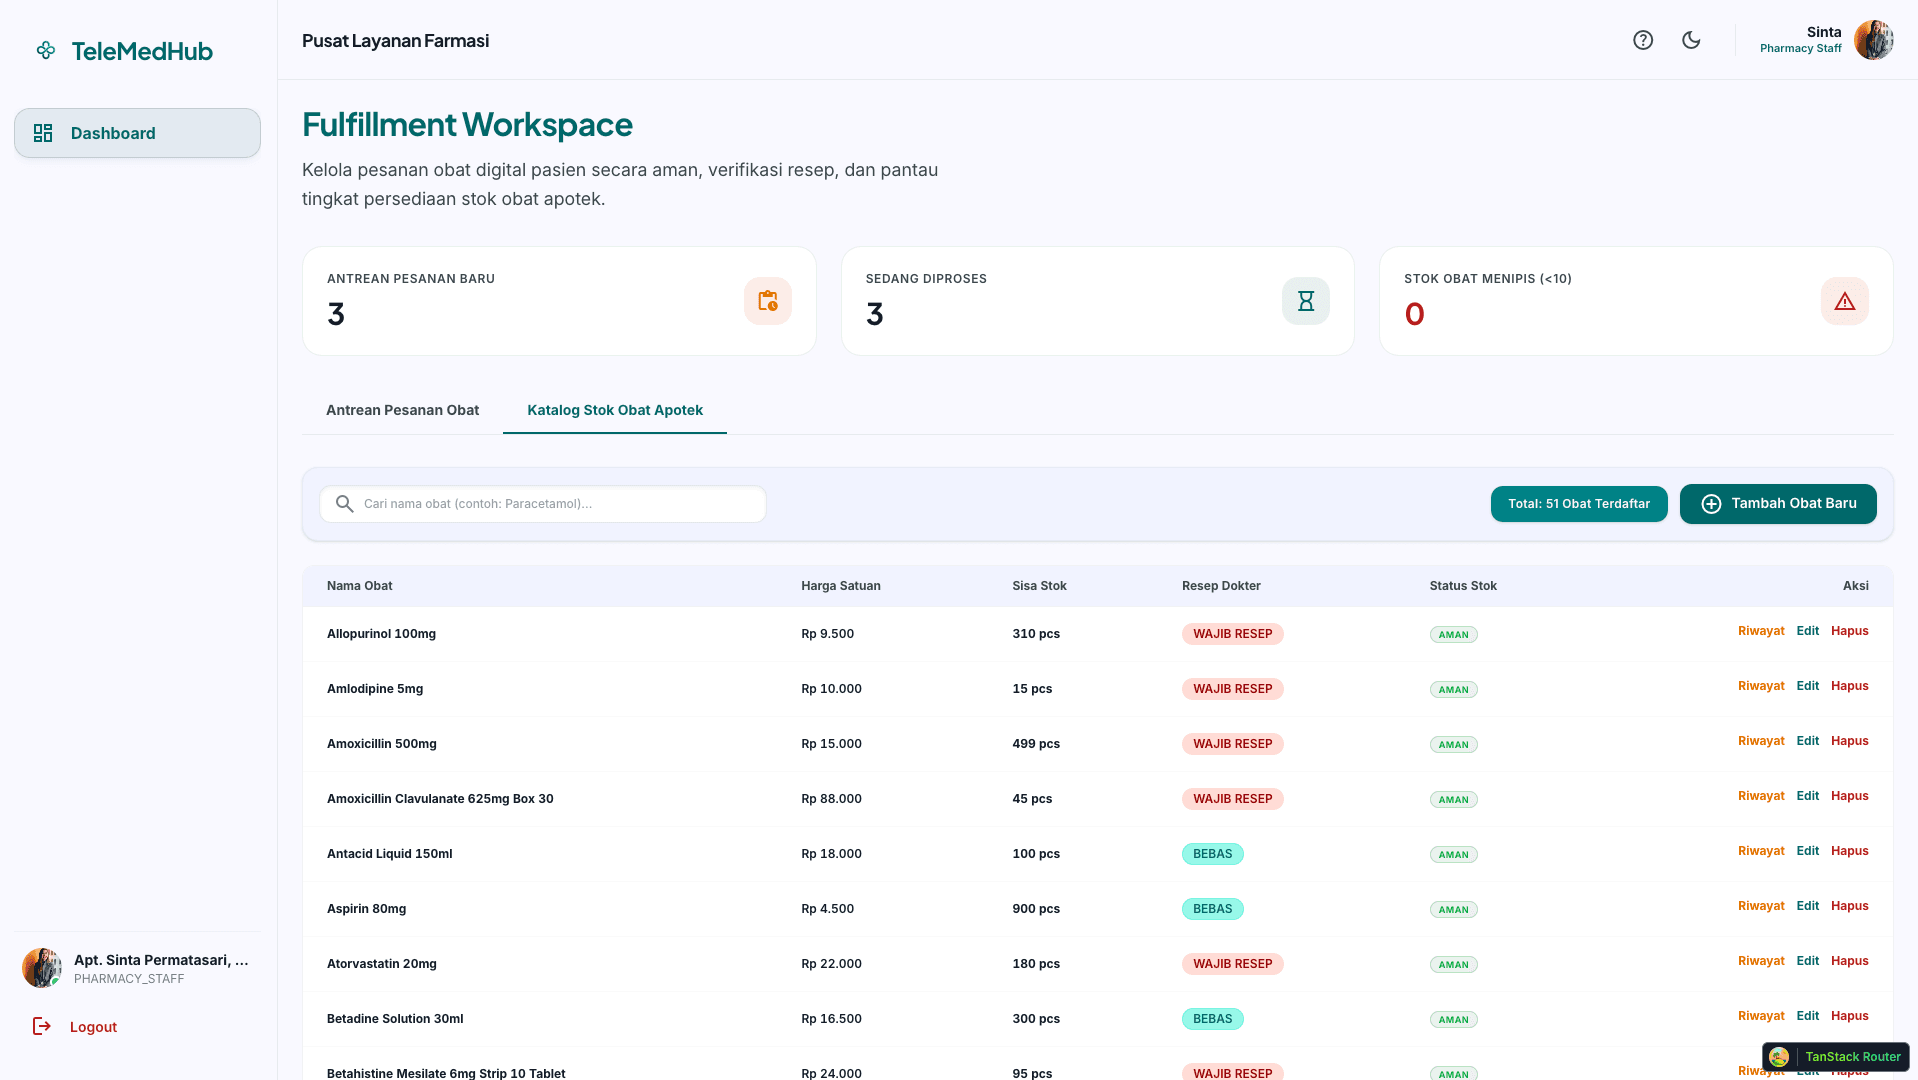Click the new orders clipboard icon

768,301
